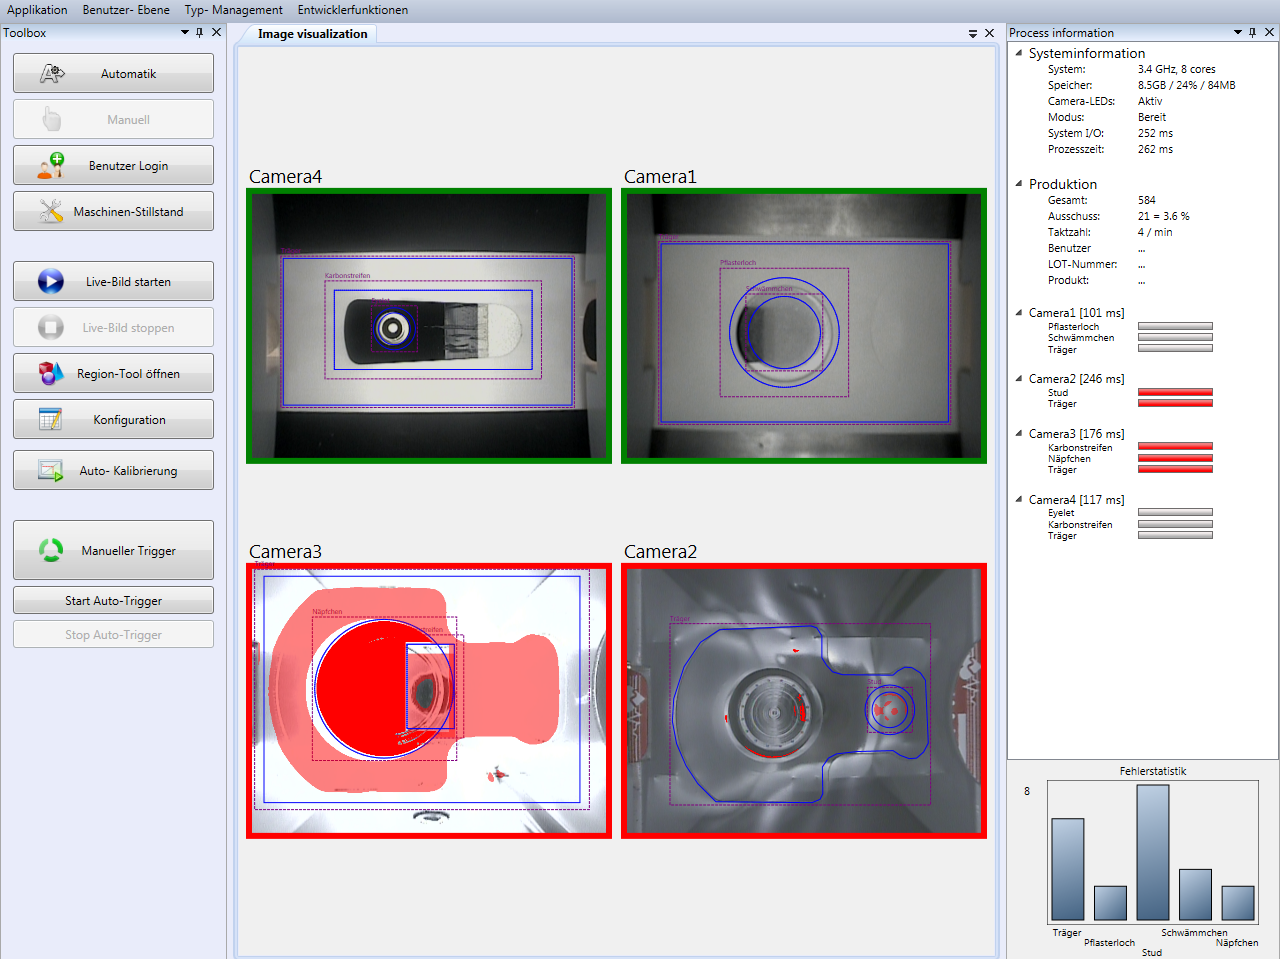Viewport: 1280px width, 959px height.
Task: Click the Camera3 image view
Action: (429, 701)
